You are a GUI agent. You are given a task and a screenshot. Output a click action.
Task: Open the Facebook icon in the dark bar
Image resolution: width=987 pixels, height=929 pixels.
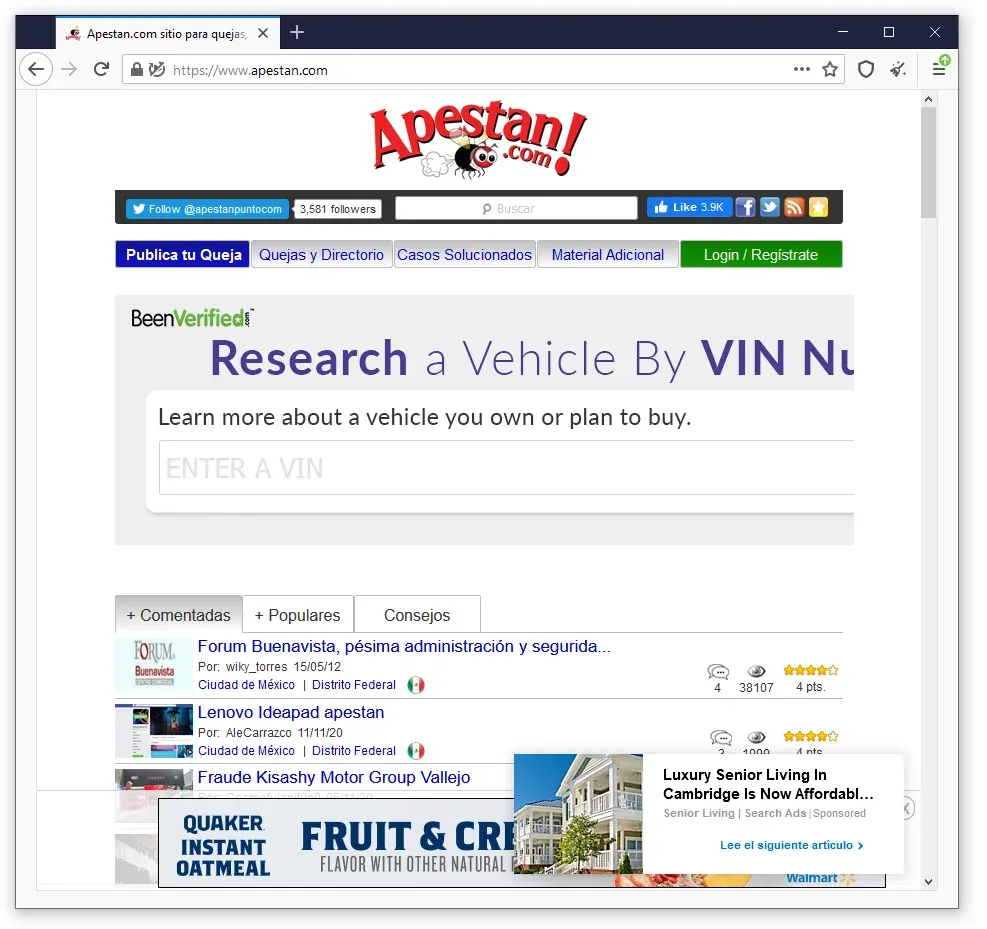coord(745,207)
